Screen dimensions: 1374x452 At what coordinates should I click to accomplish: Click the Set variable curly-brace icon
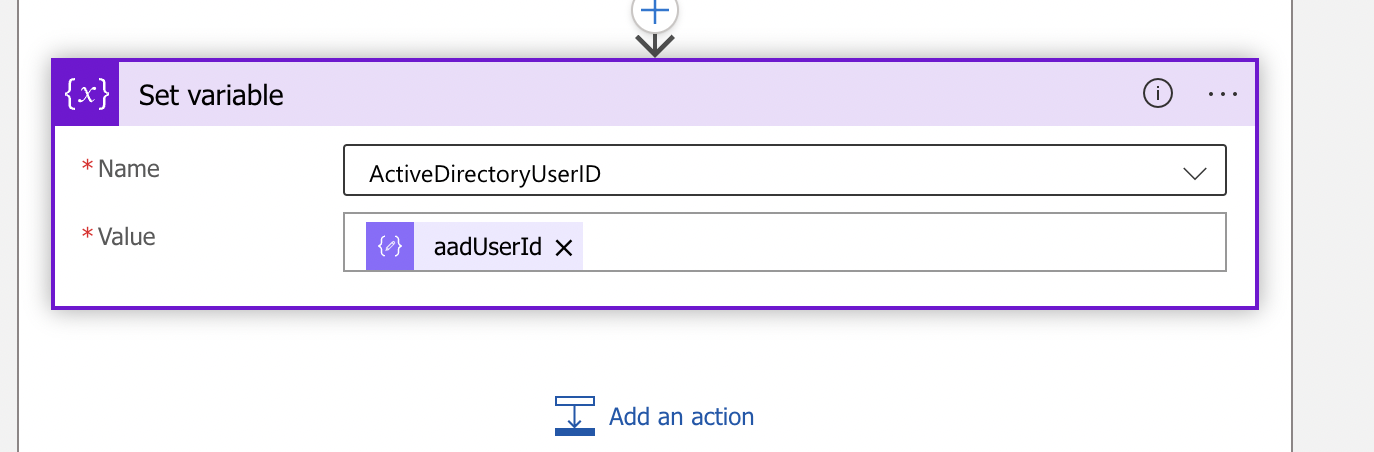point(86,94)
